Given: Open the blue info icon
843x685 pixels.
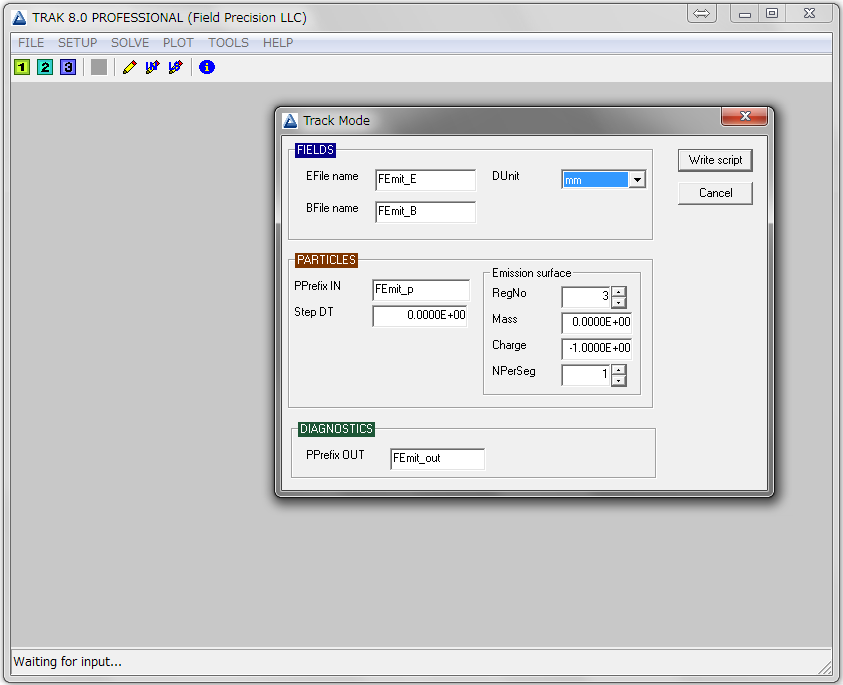Looking at the screenshot, I should point(207,67).
